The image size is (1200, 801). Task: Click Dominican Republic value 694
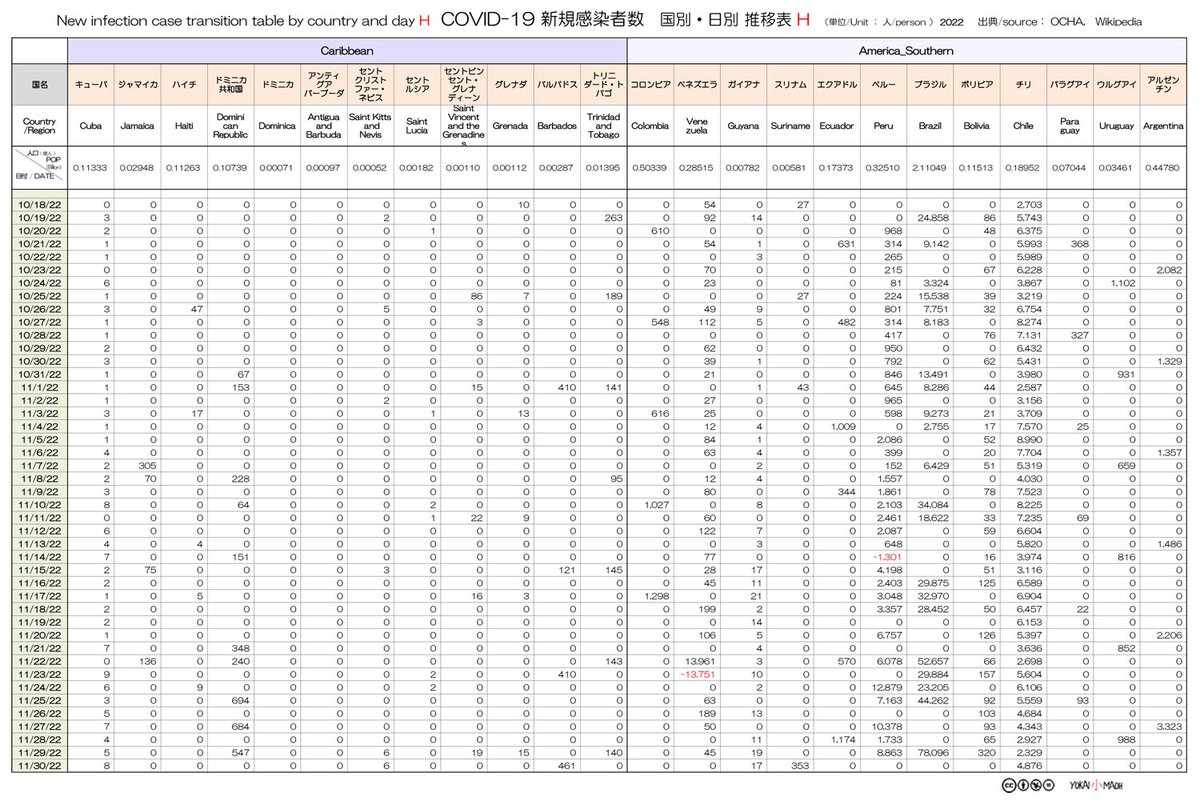tap(240, 702)
